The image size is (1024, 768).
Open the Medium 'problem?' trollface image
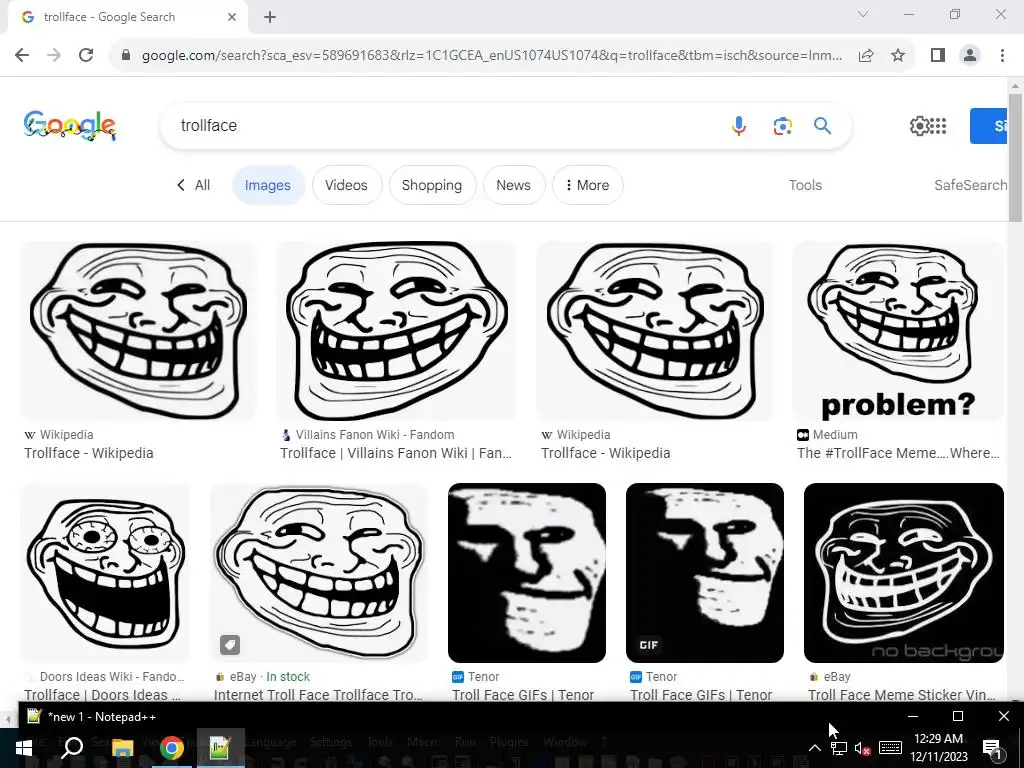(897, 330)
